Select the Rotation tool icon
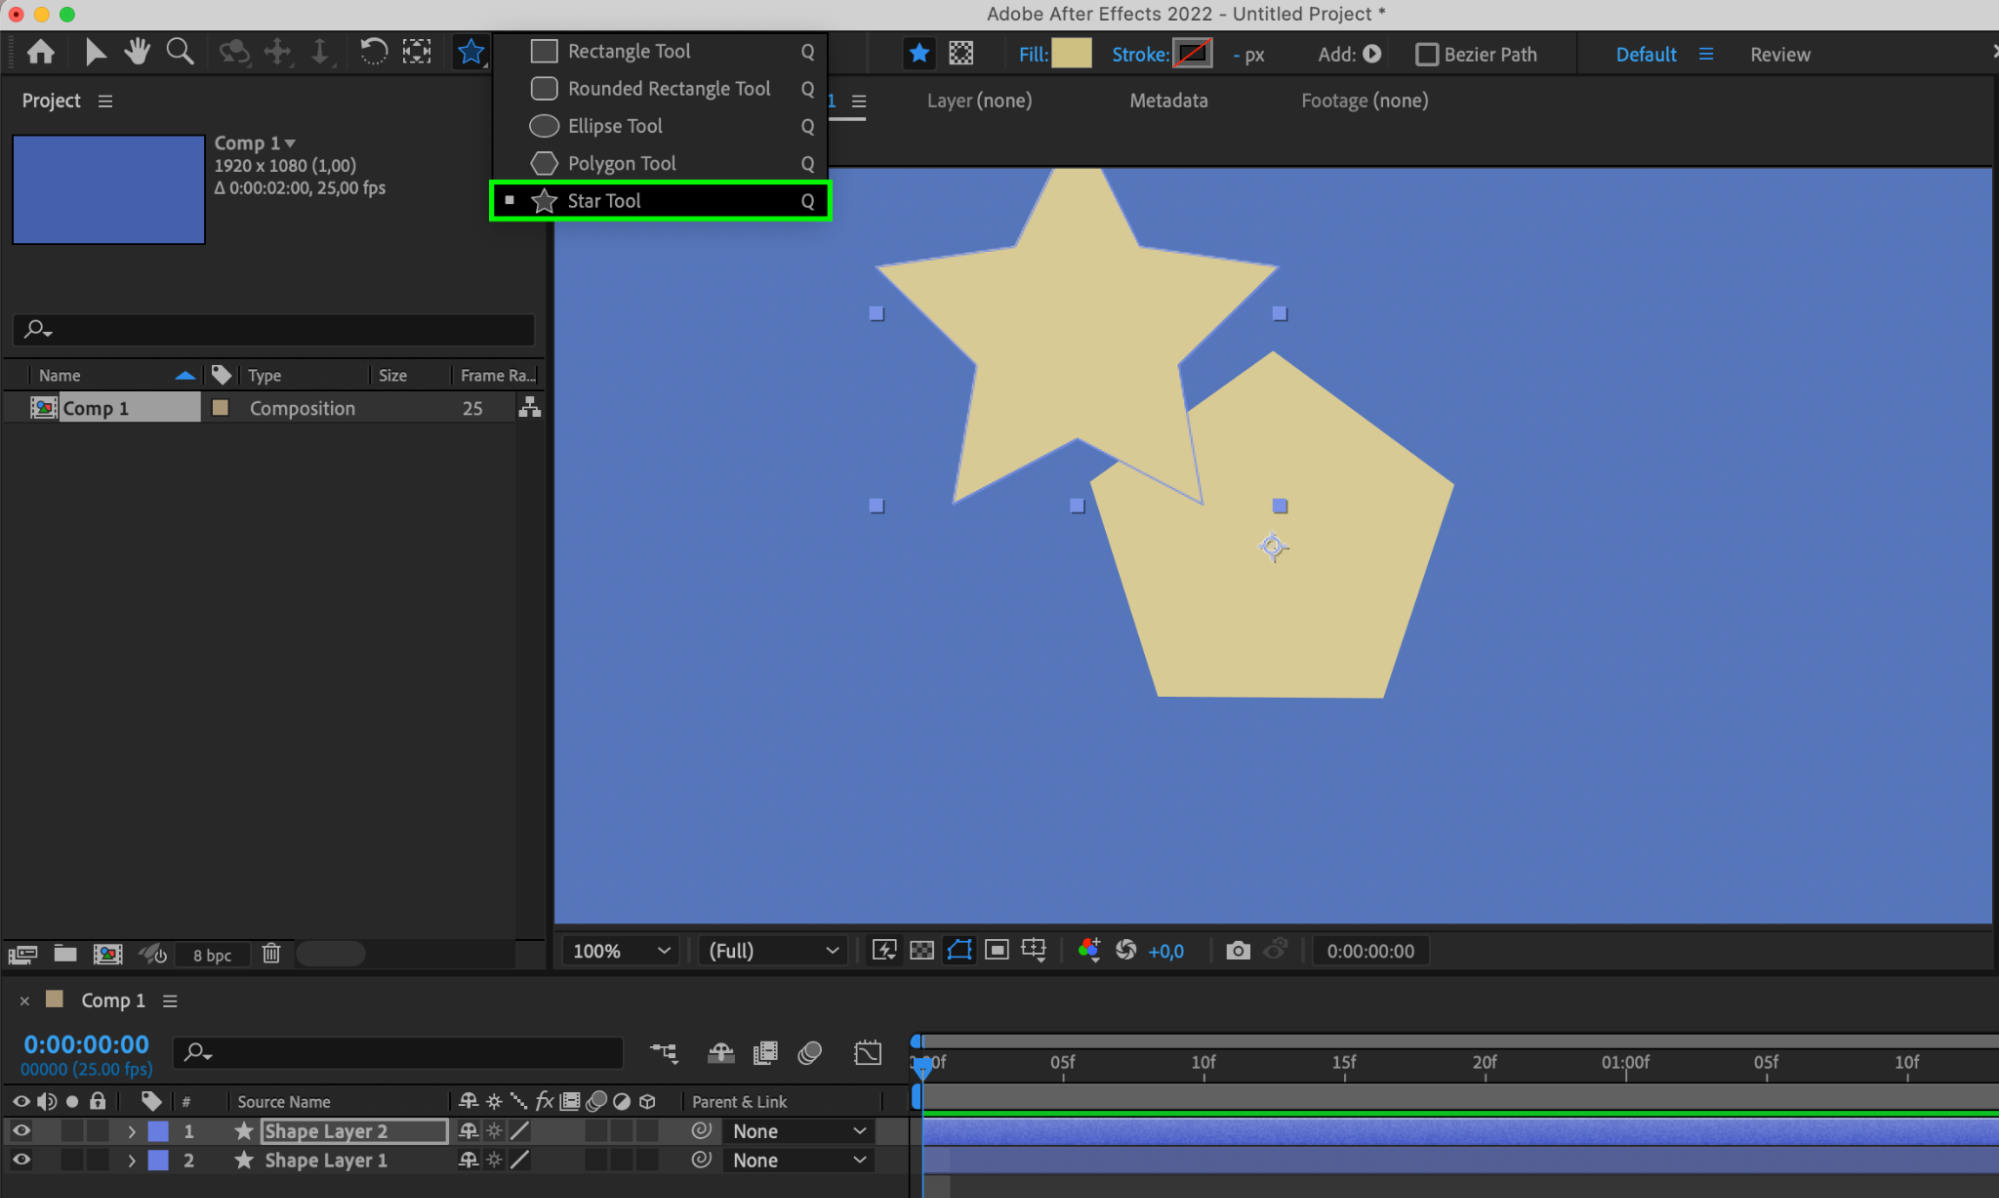This screenshot has height=1198, width=1999. pyautogui.click(x=373, y=52)
